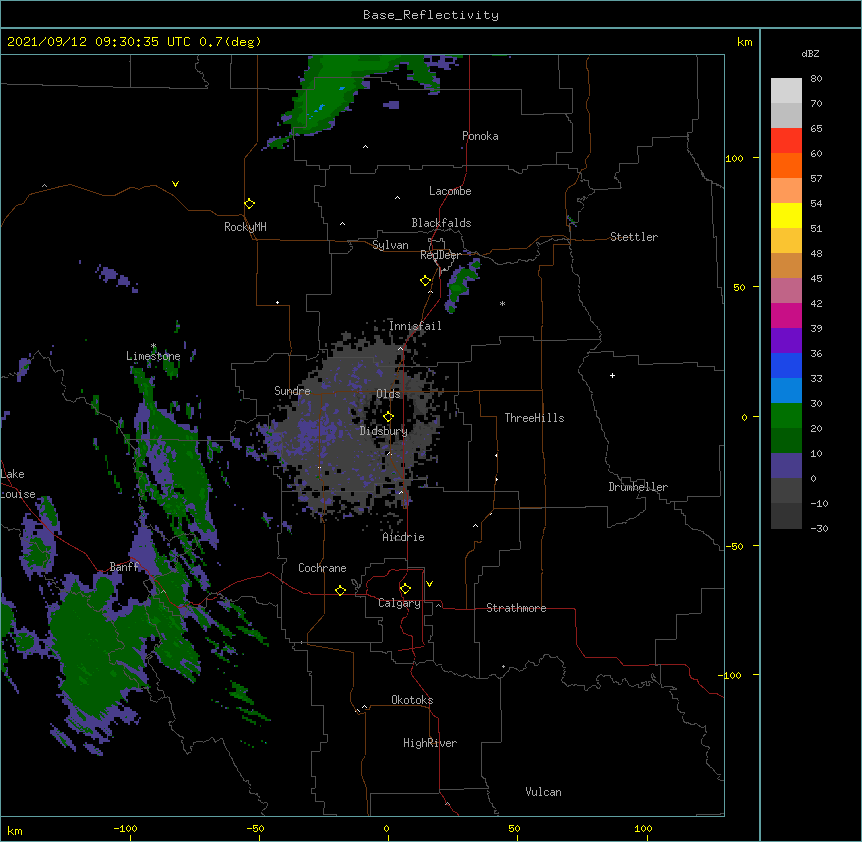Screen dimensions: 862x842
Task: Pick the light gray 80-70 dBZ legend swatch
Action: pos(786,91)
